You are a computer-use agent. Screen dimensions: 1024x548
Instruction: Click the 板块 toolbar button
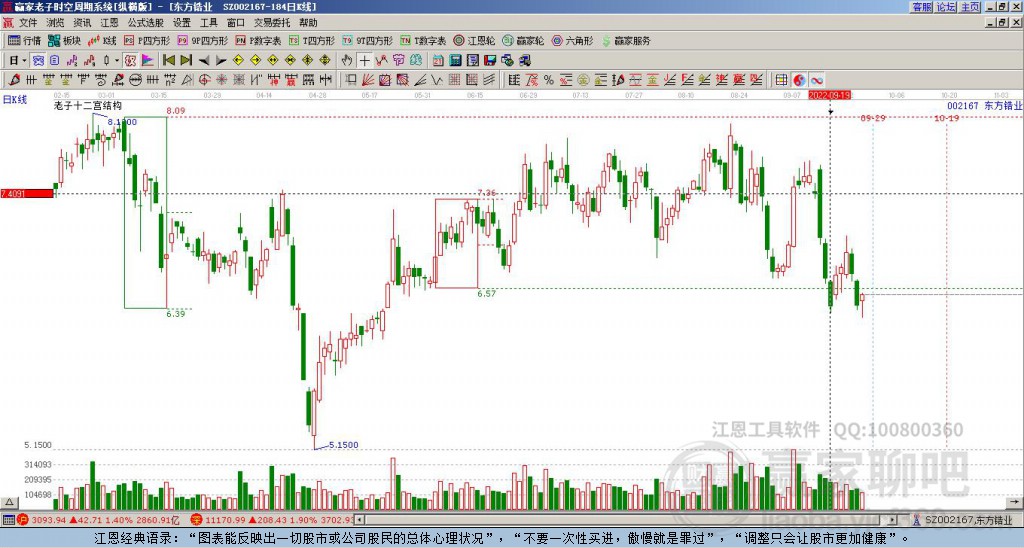(65, 40)
